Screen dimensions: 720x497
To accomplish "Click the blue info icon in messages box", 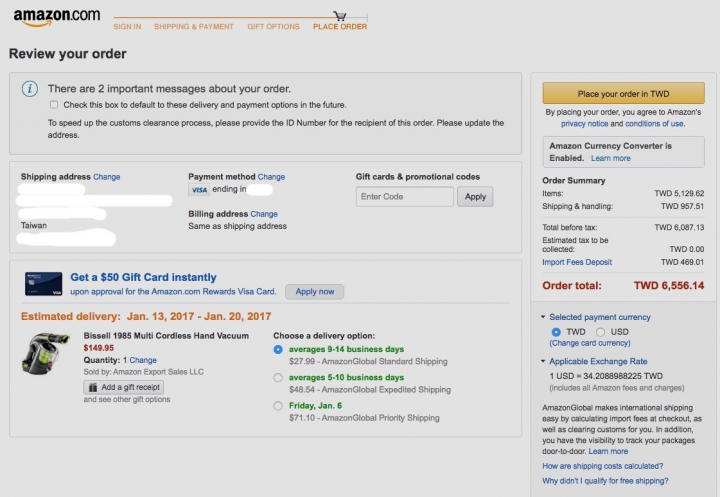I will pyautogui.click(x=30, y=89).
